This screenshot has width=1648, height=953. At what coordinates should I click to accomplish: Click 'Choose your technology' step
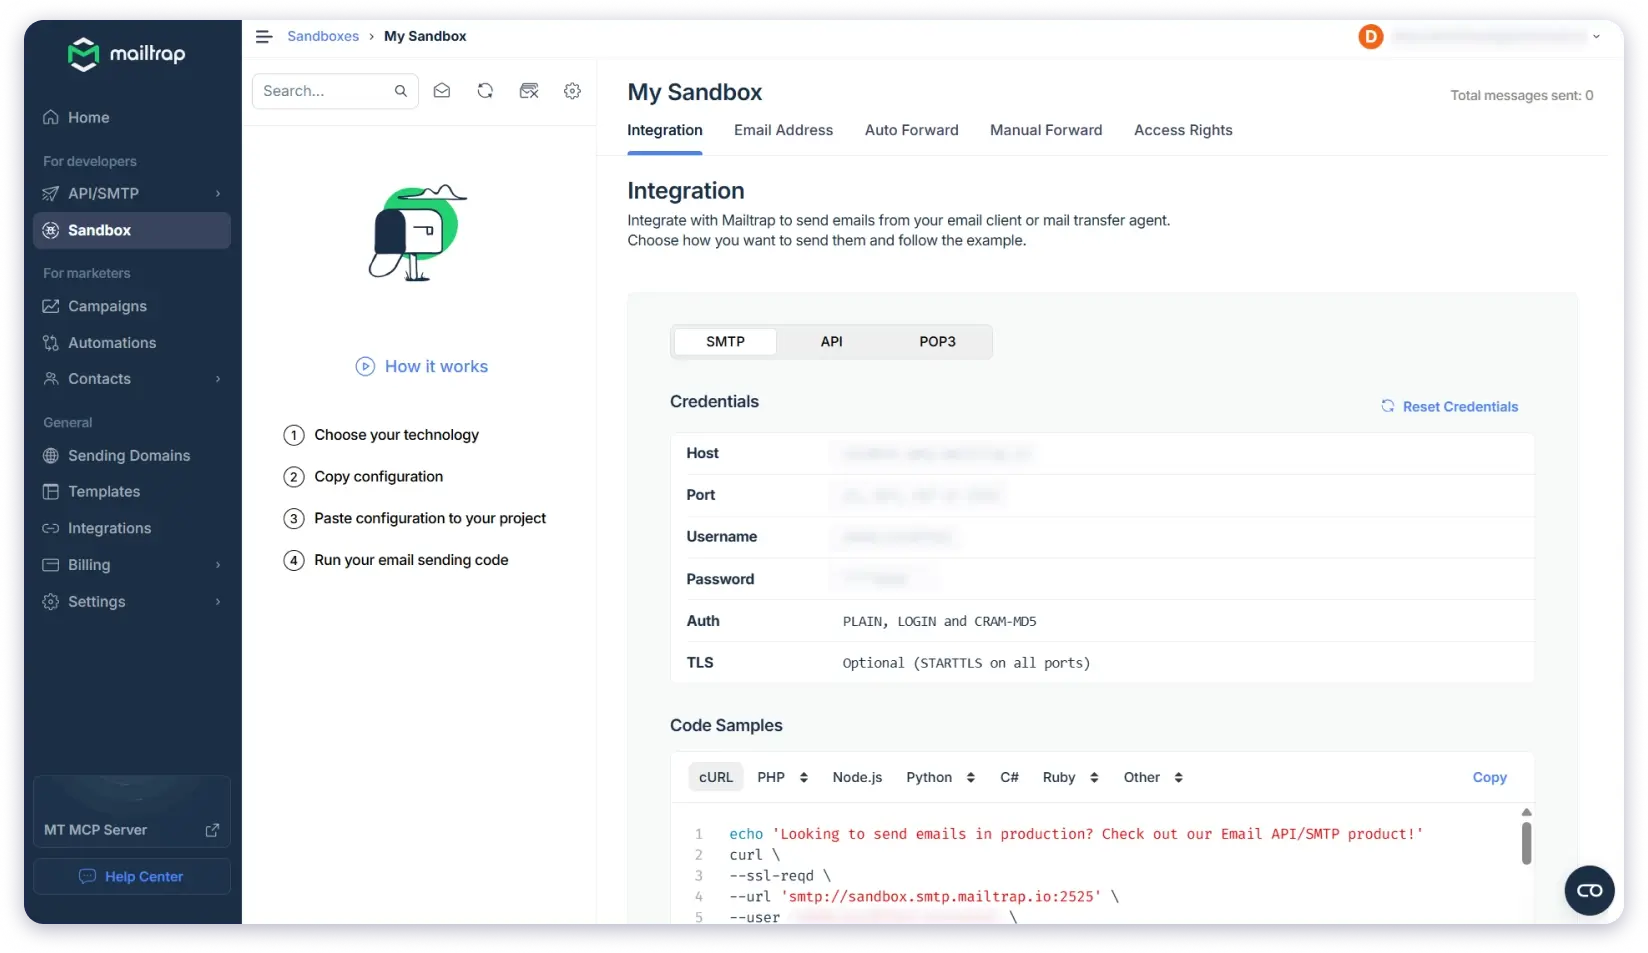[396, 435]
